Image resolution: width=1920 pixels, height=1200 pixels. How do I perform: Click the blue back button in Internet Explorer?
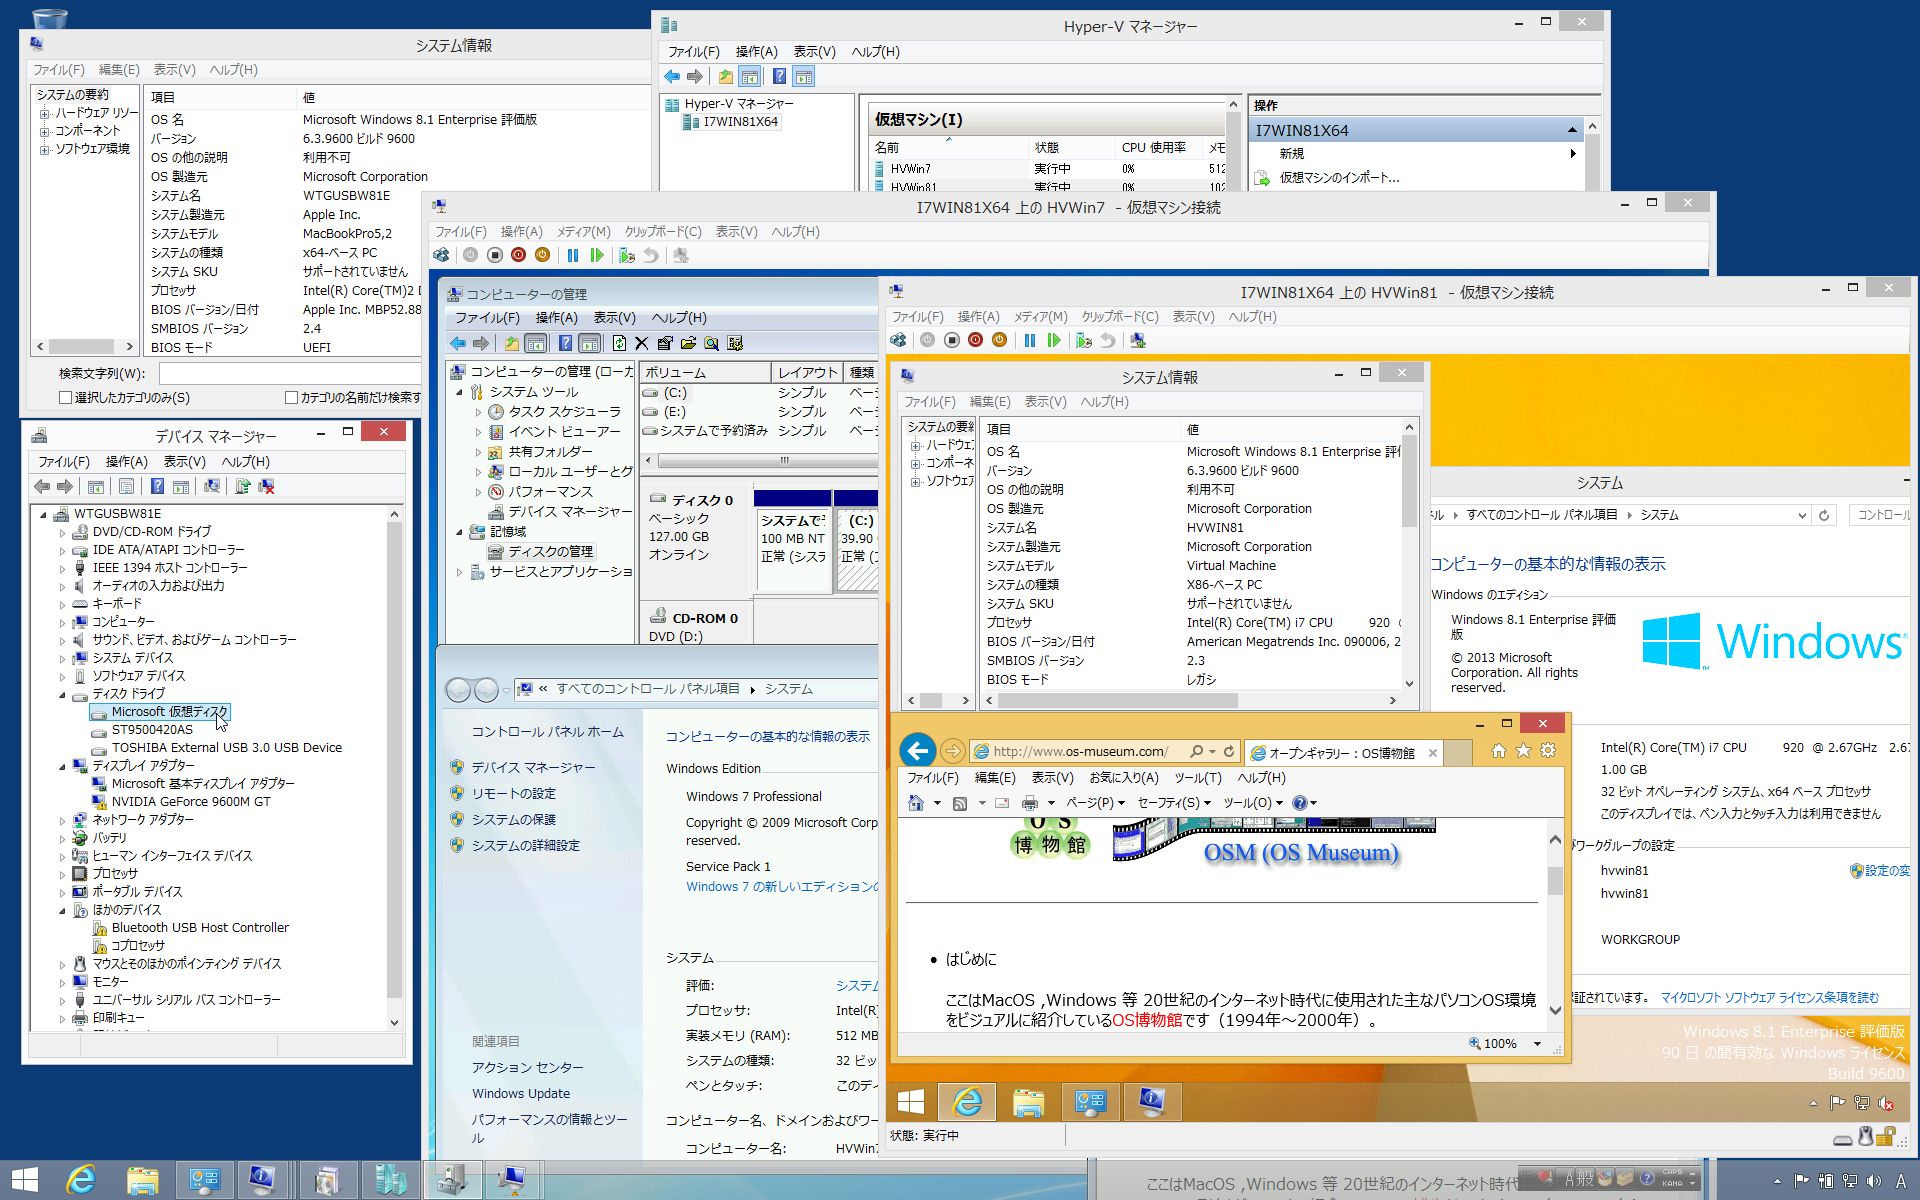pos(917,750)
